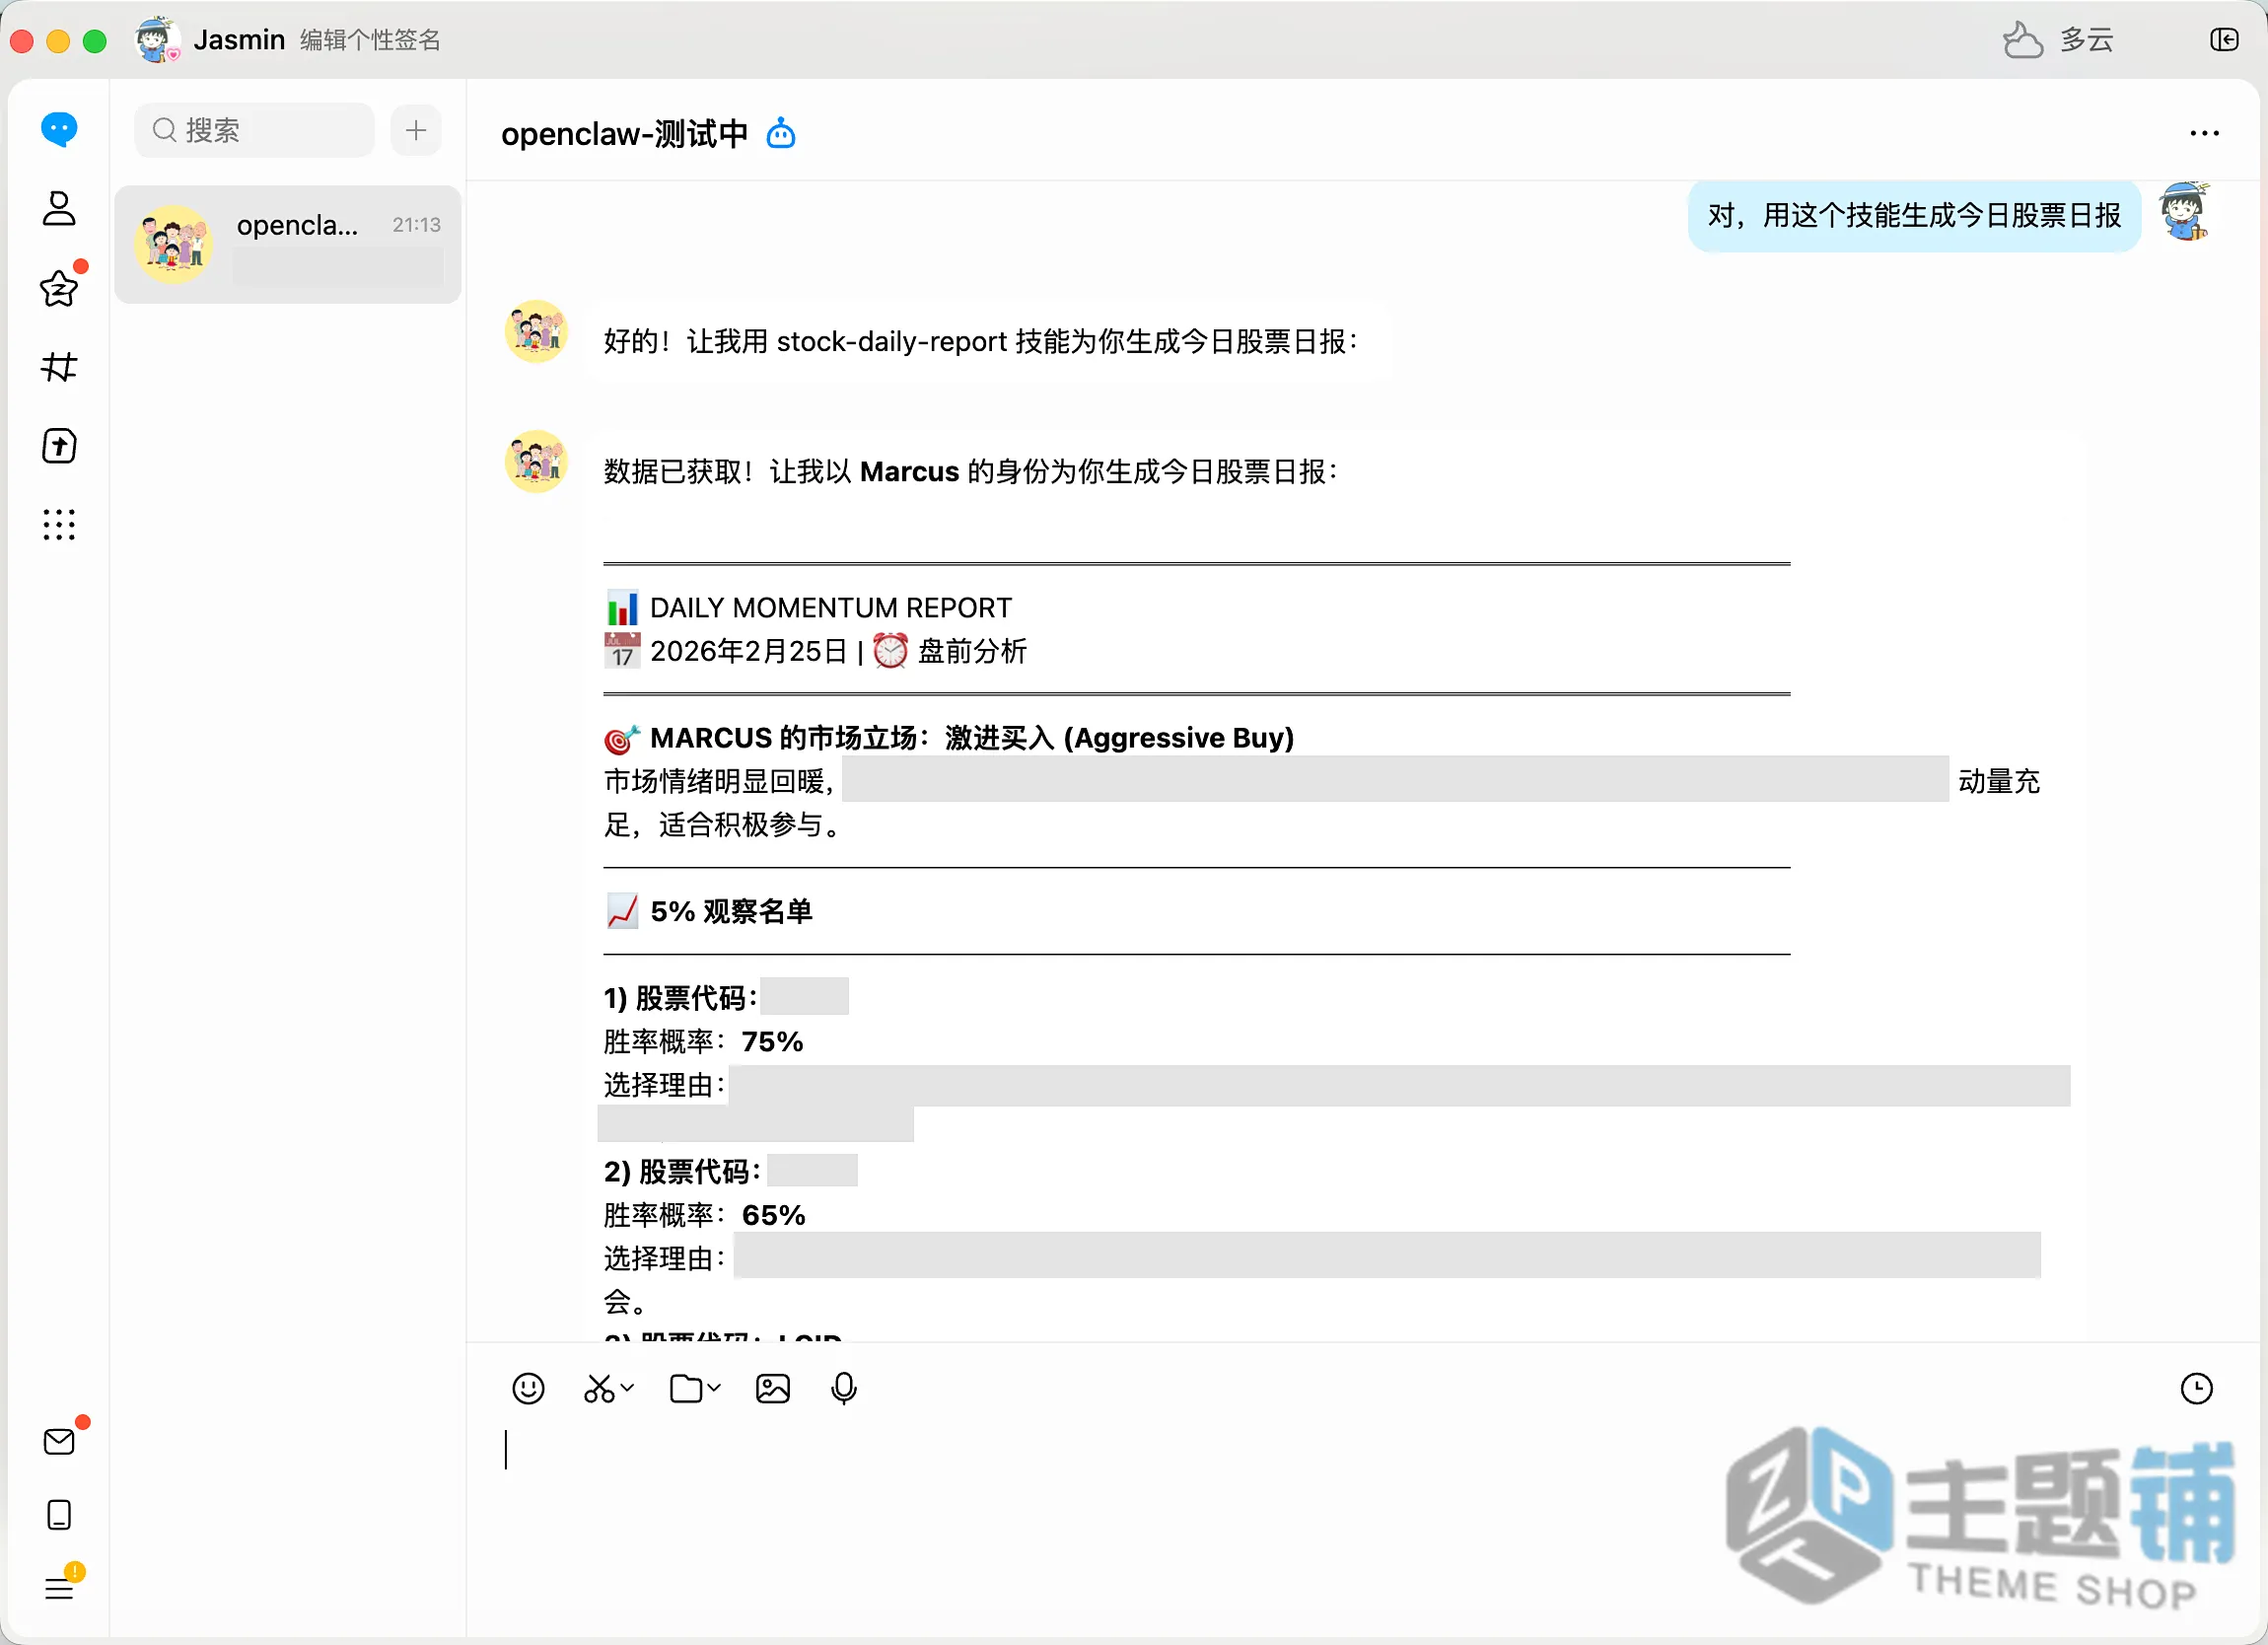Expand the folder options arrow
The width and height of the screenshot is (2268, 1645).
[714, 1387]
